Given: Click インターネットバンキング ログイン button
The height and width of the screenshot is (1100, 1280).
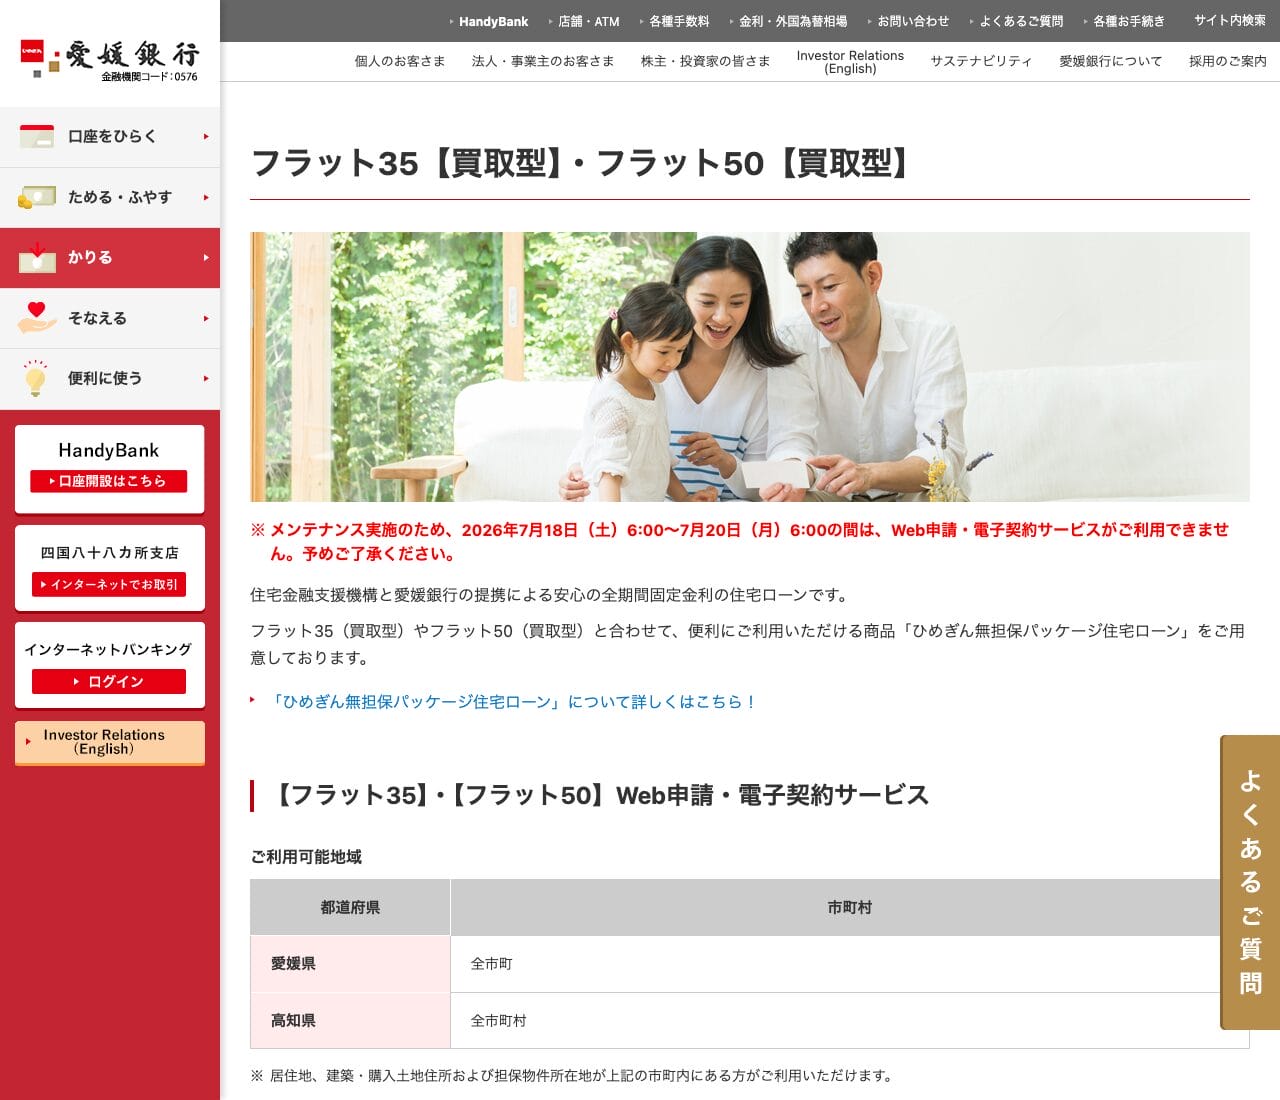Looking at the screenshot, I should pos(109,681).
